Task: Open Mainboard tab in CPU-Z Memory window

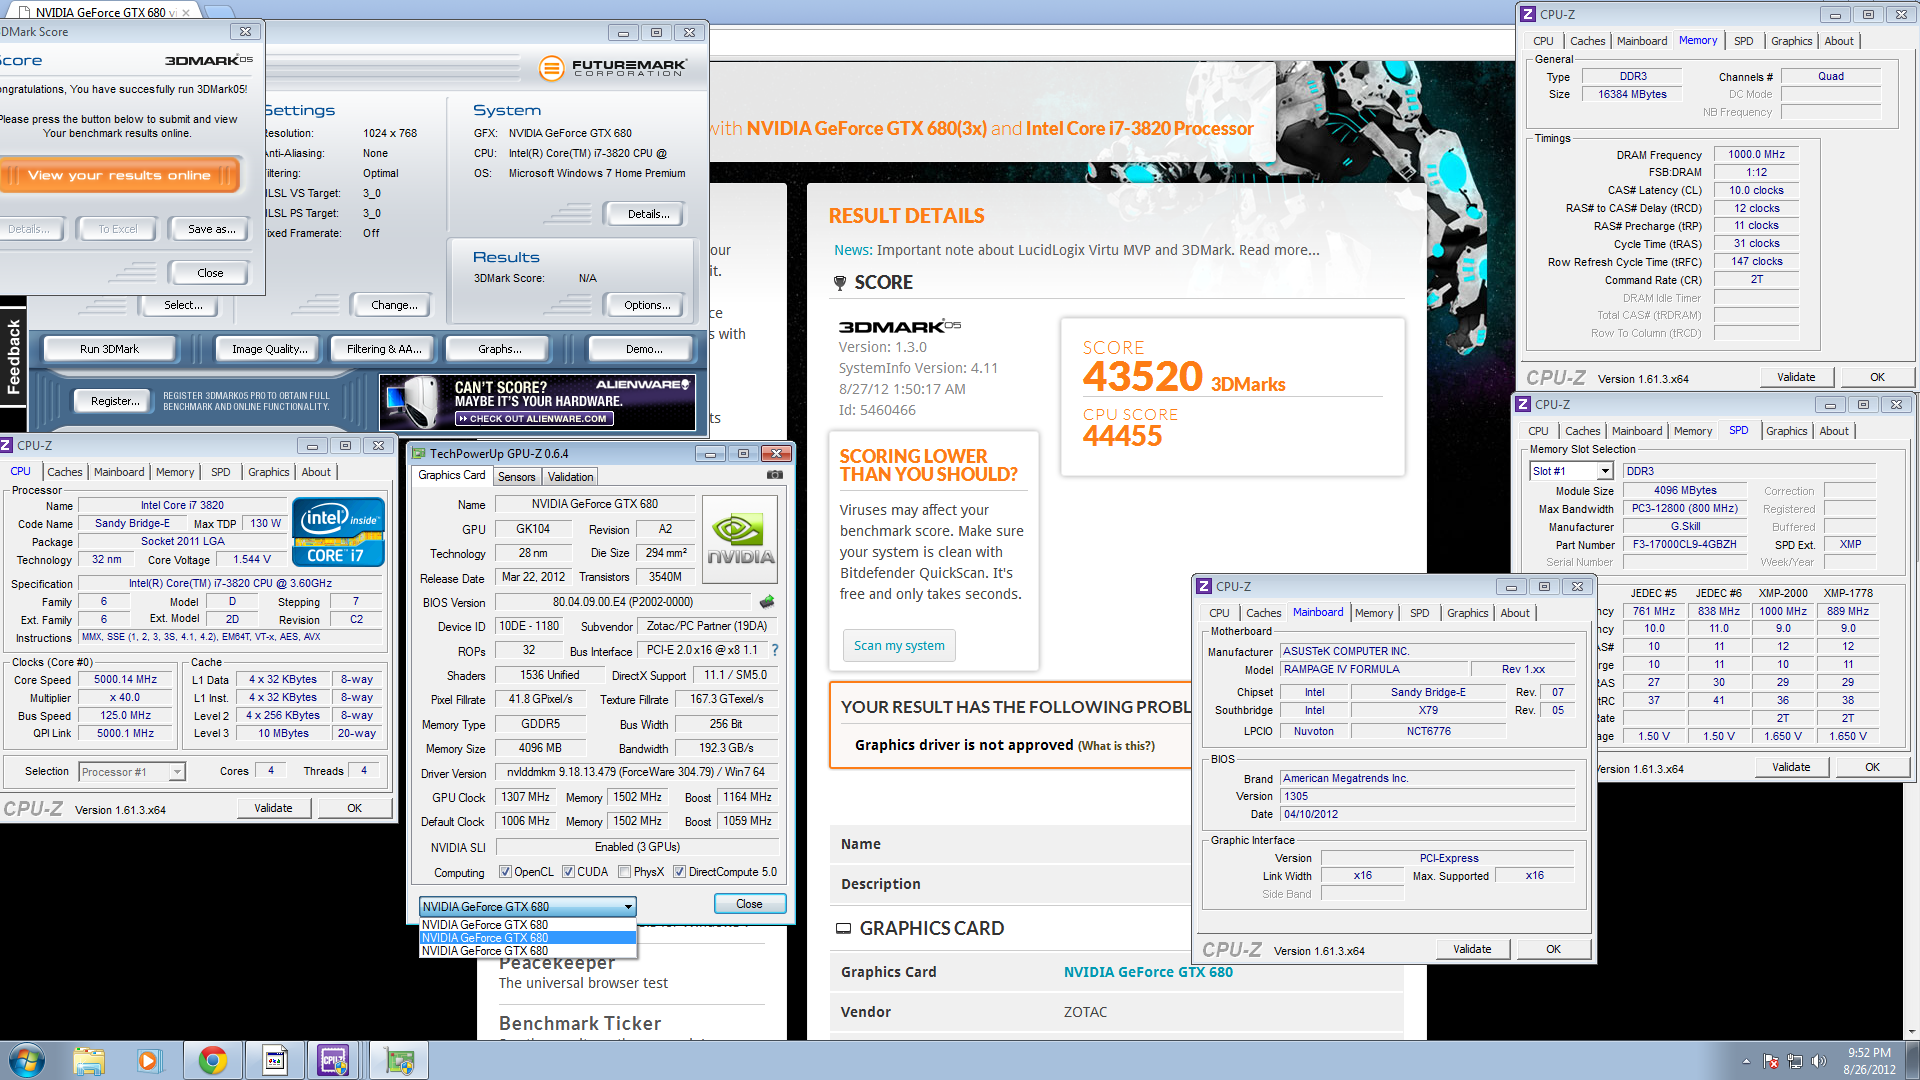Action: tap(1642, 41)
